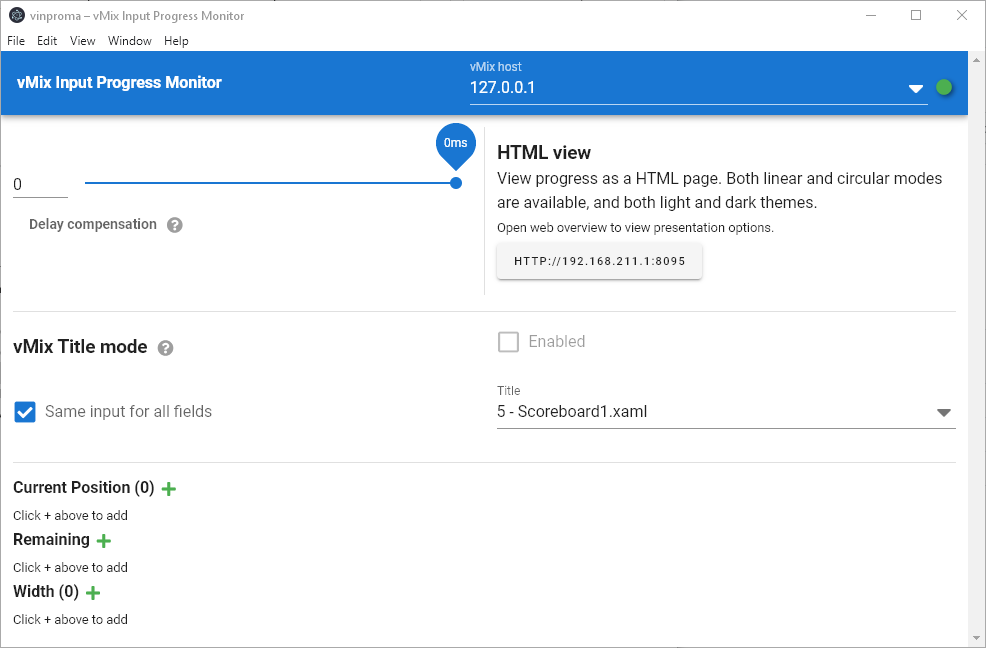Minimize the application window
The image size is (986, 648).
click(x=871, y=15)
